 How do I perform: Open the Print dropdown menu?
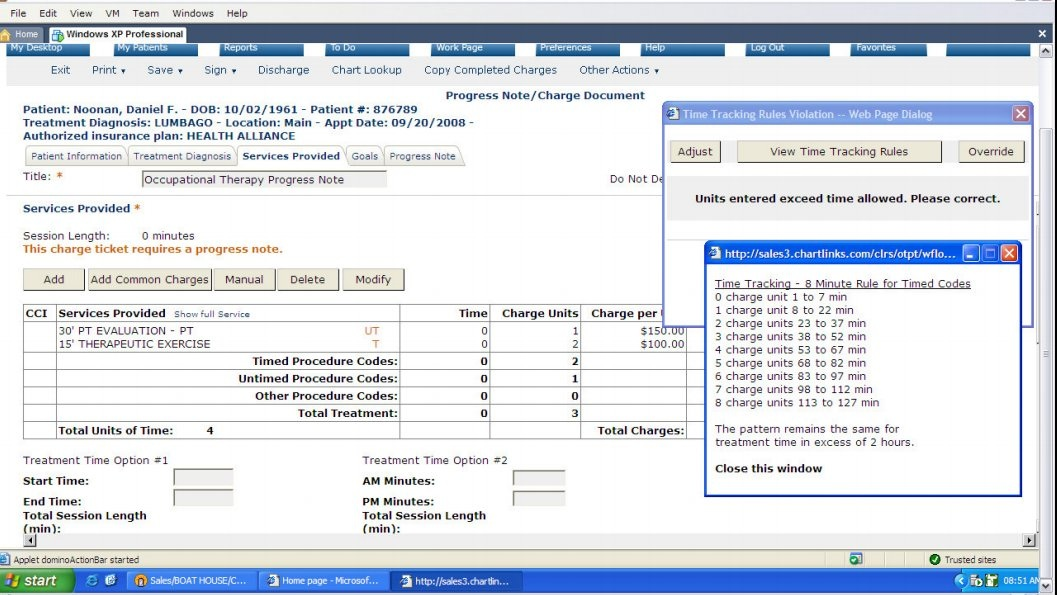point(109,70)
